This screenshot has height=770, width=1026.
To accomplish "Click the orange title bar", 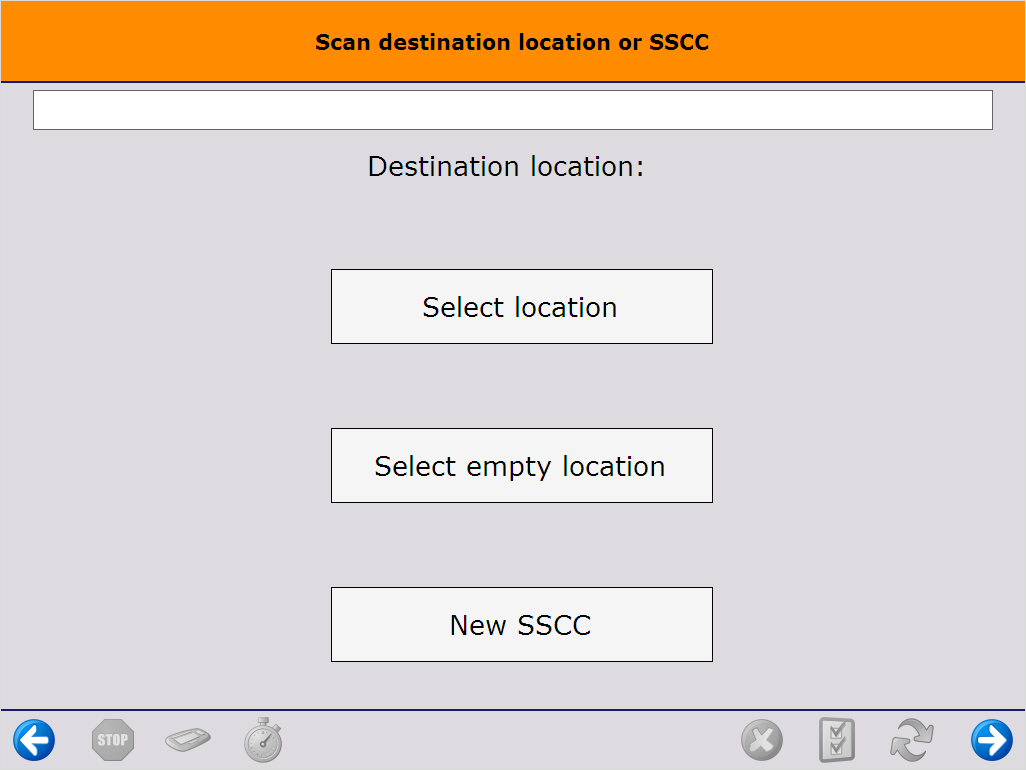I will click(512, 42).
